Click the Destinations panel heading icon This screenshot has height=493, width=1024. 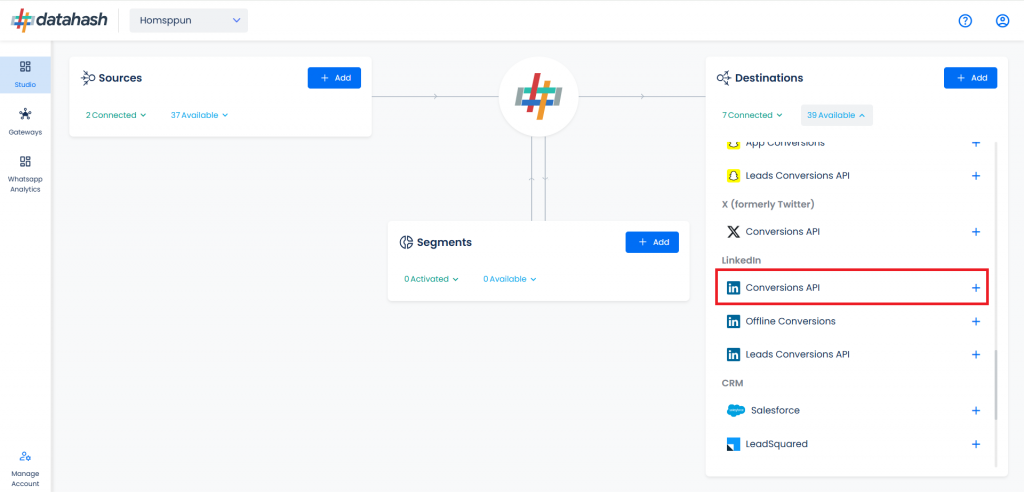point(724,78)
